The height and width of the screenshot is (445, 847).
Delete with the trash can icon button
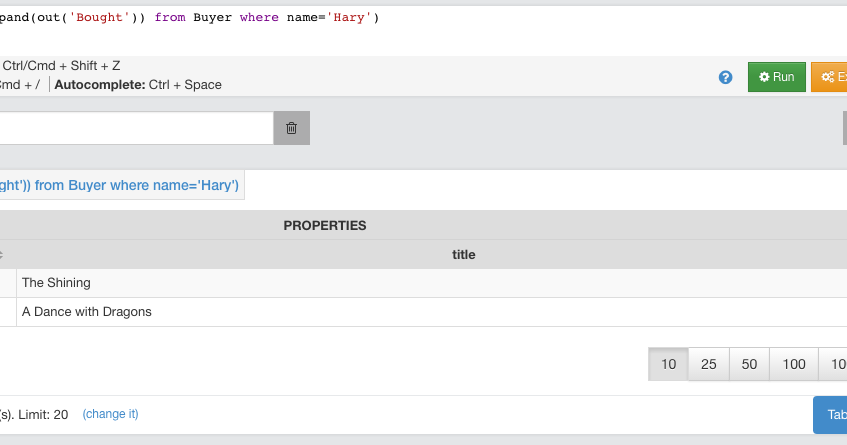[x=292, y=128]
